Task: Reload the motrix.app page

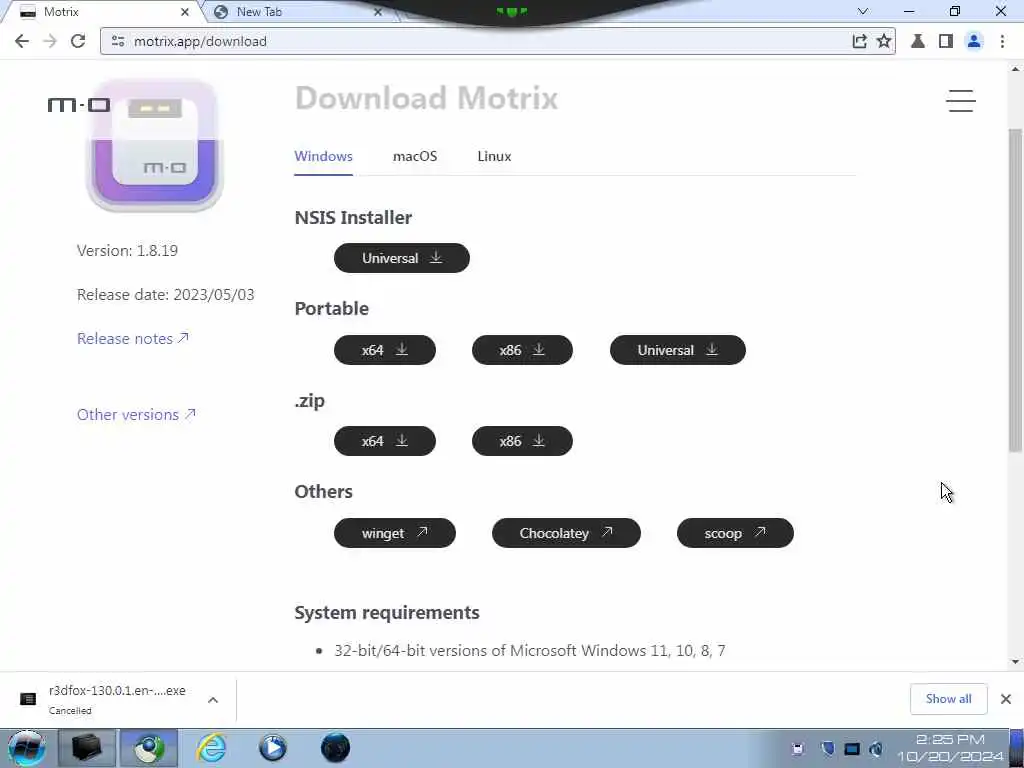Action: tap(78, 41)
